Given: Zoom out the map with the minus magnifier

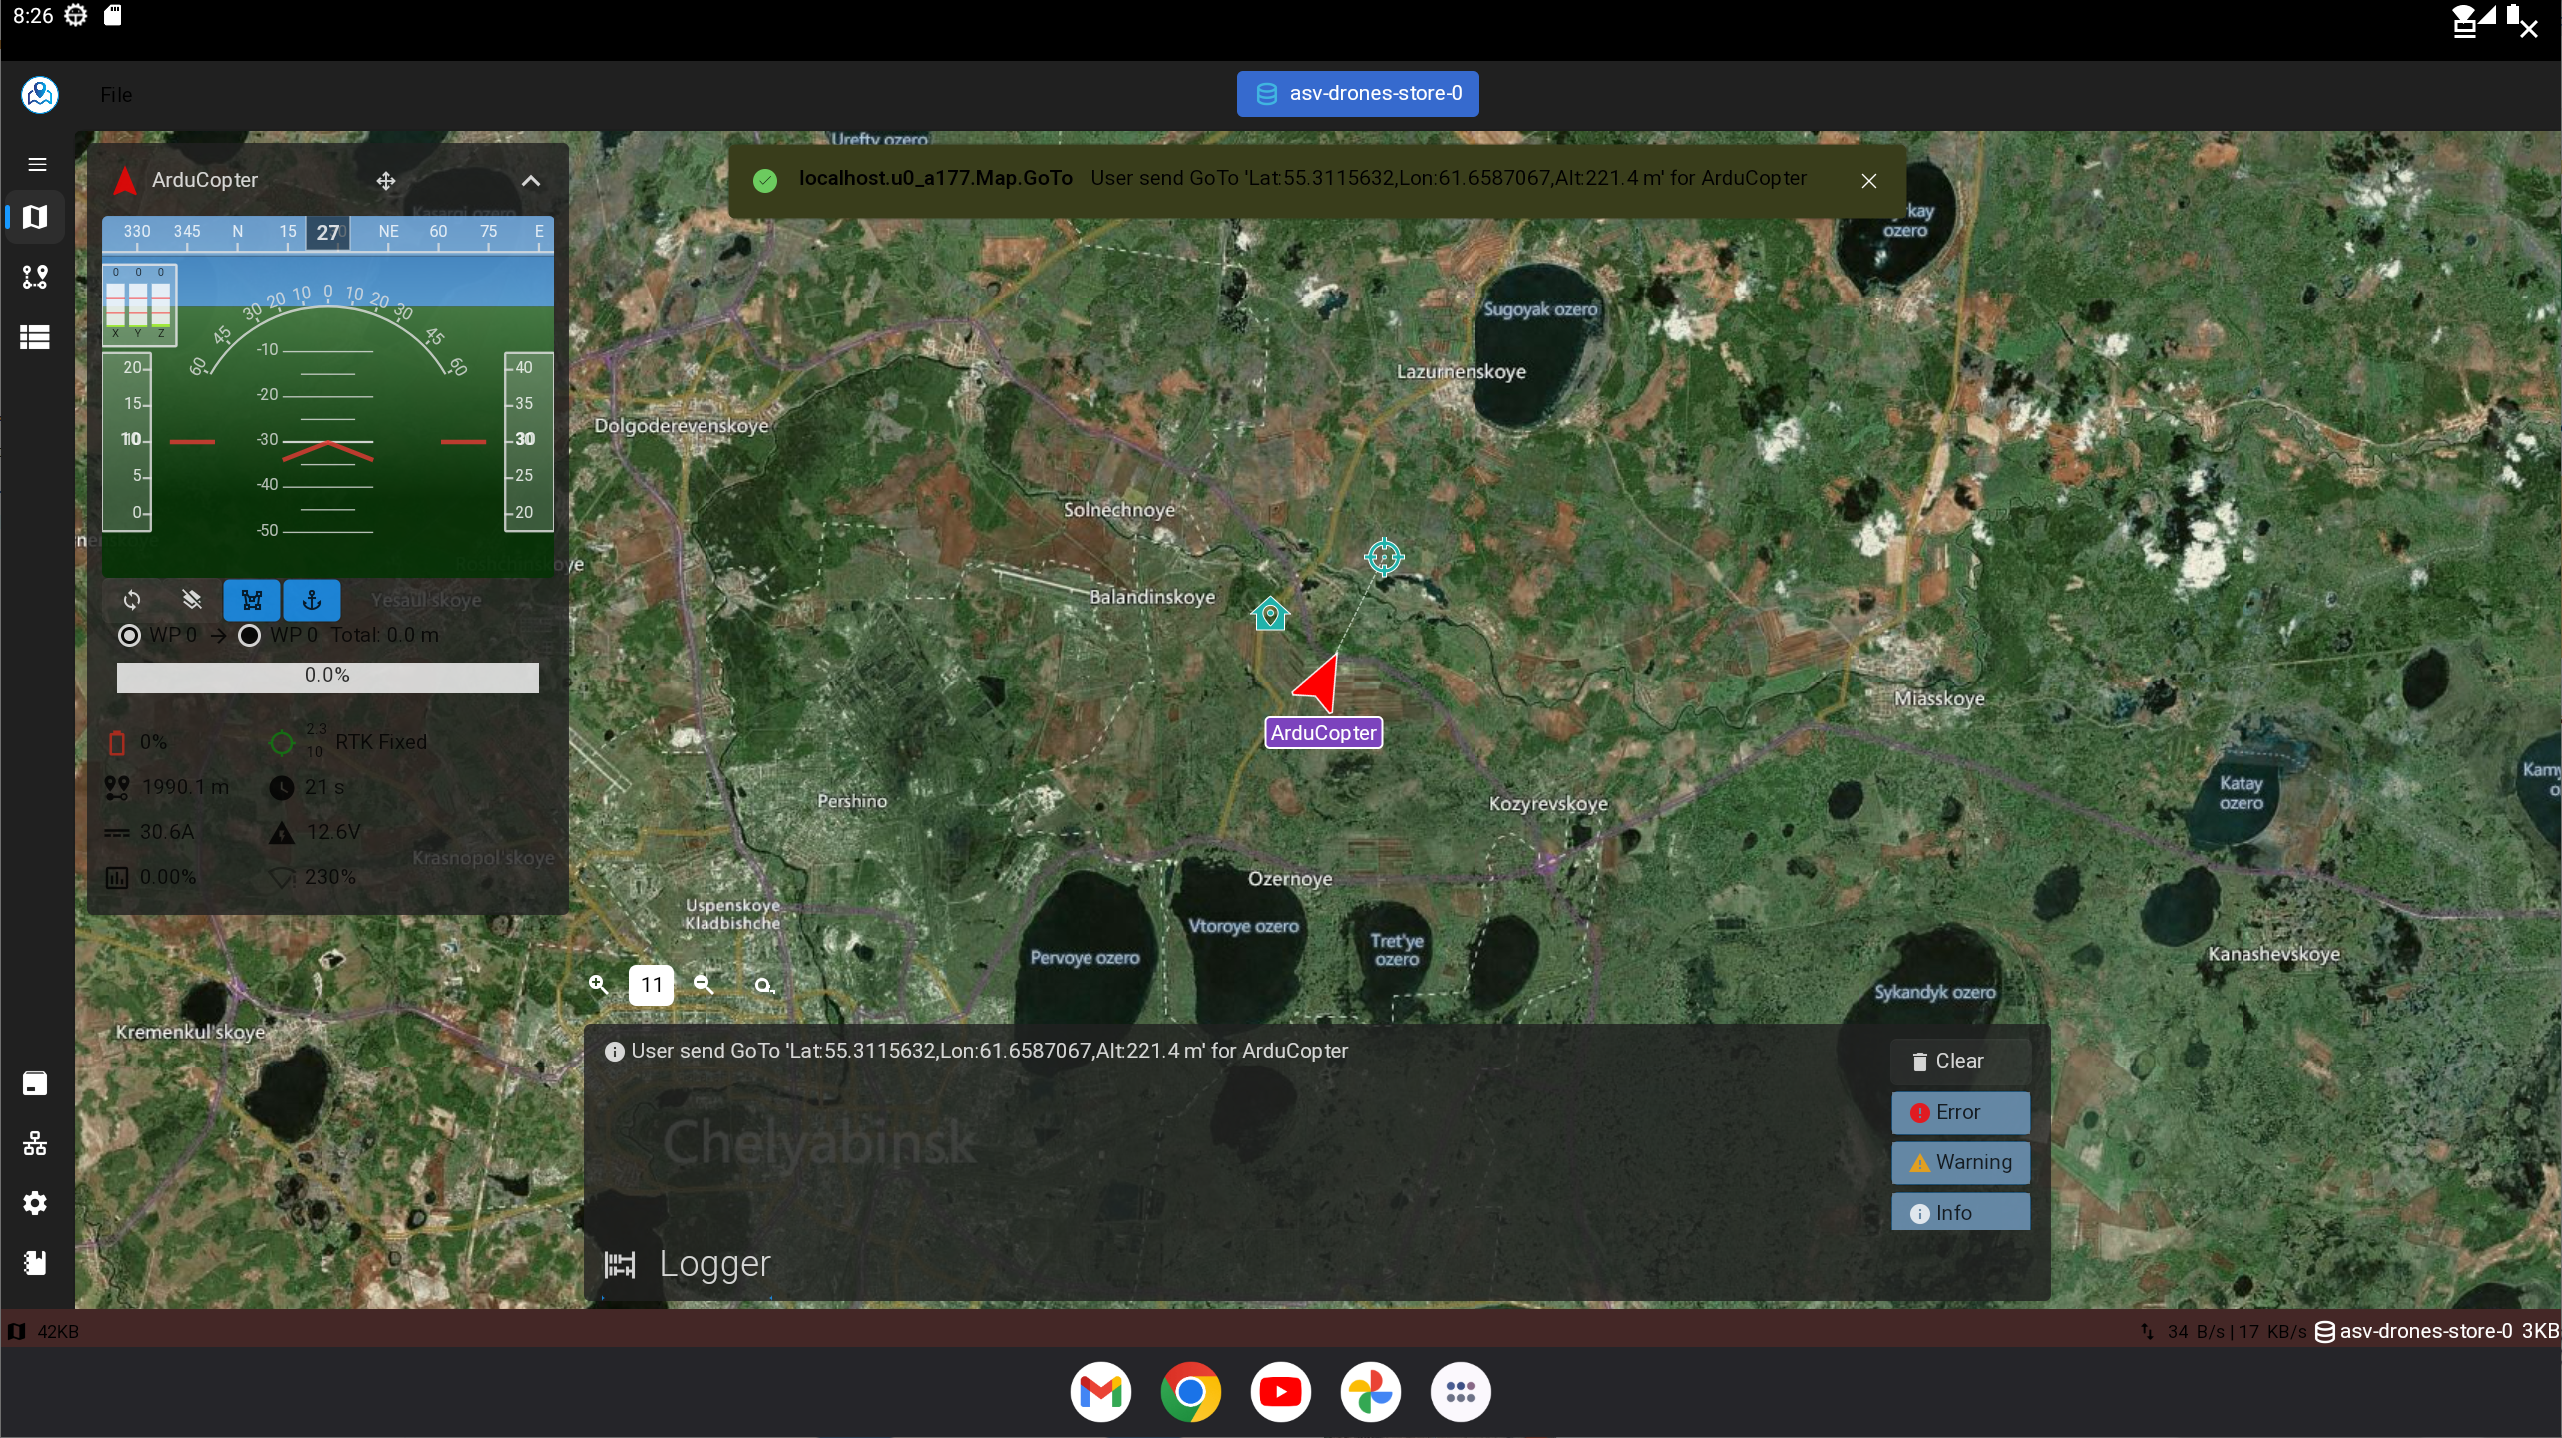Looking at the screenshot, I should (x=704, y=985).
